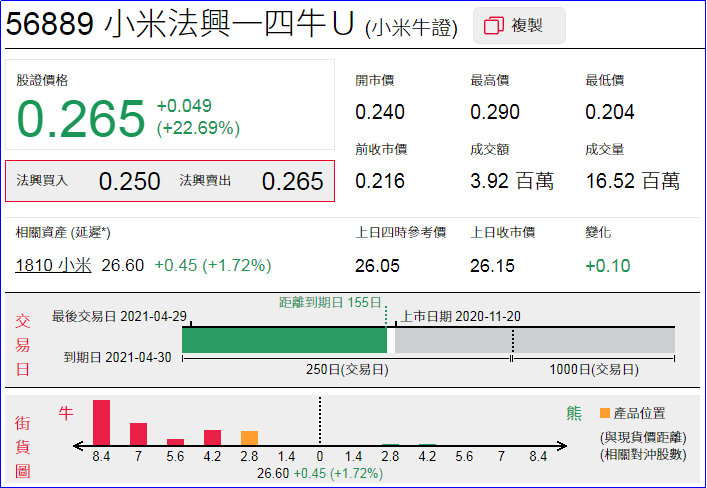The width and height of the screenshot is (707, 488).
Task: Click the orange product position bar at 2.8
Action: point(249,438)
